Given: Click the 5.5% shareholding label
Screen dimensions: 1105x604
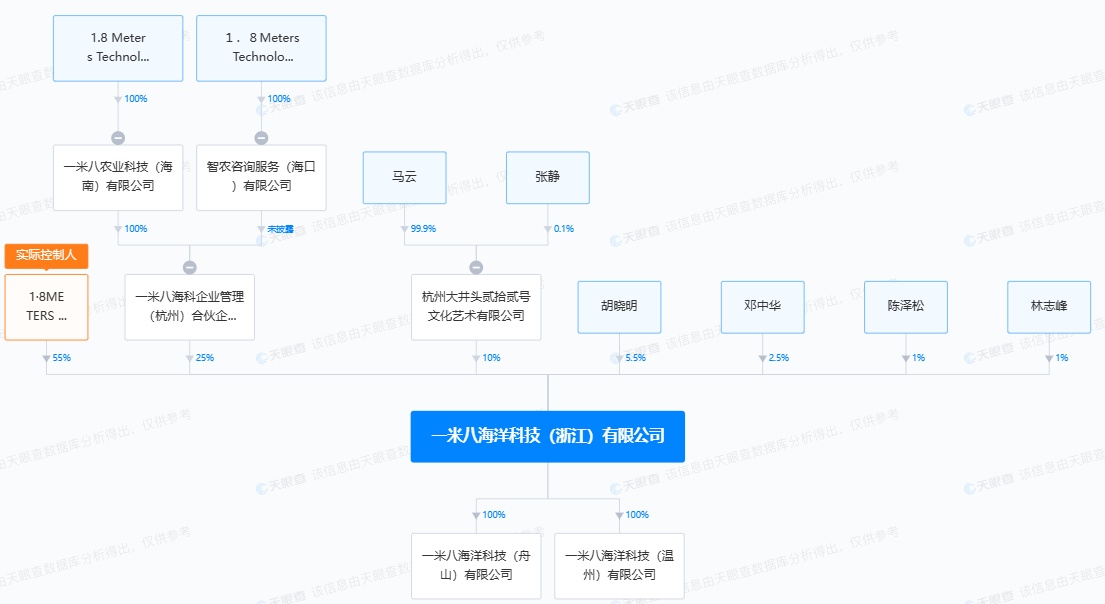Looking at the screenshot, I should pos(636,358).
